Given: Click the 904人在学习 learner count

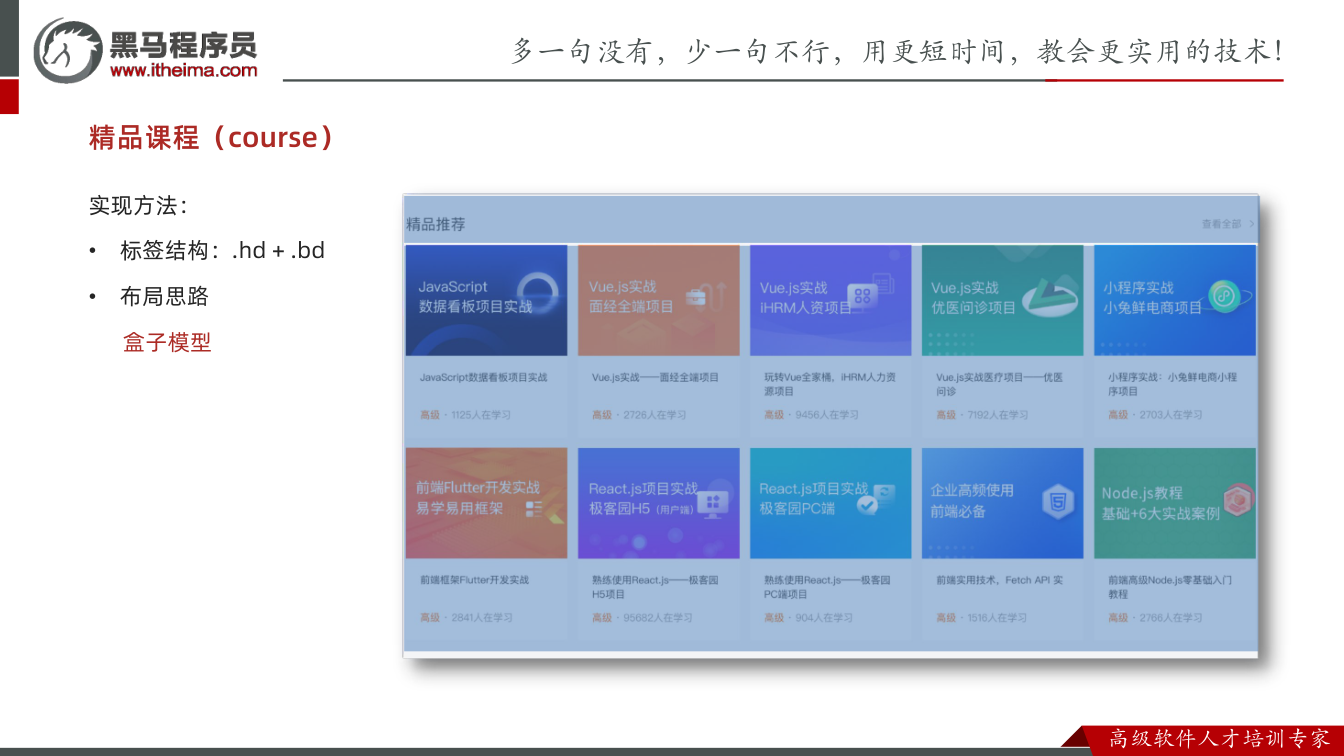Looking at the screenshot, I should point(824,617).
